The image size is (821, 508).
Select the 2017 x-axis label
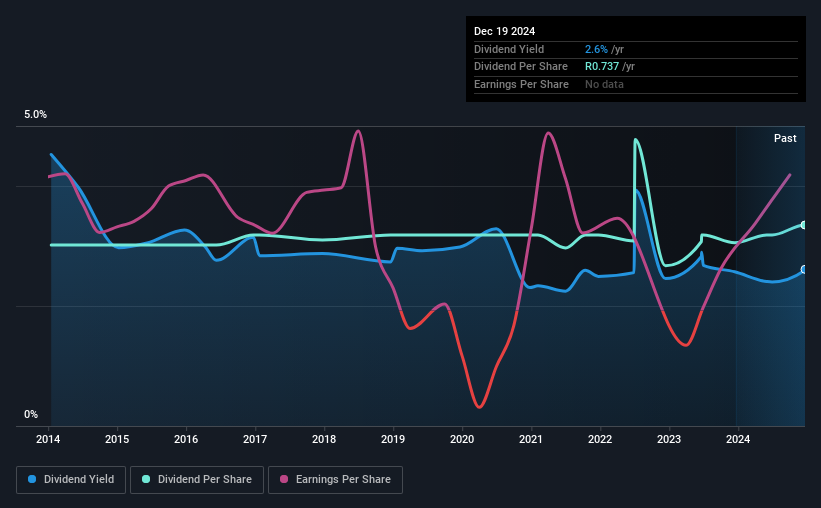click(255, 439)
